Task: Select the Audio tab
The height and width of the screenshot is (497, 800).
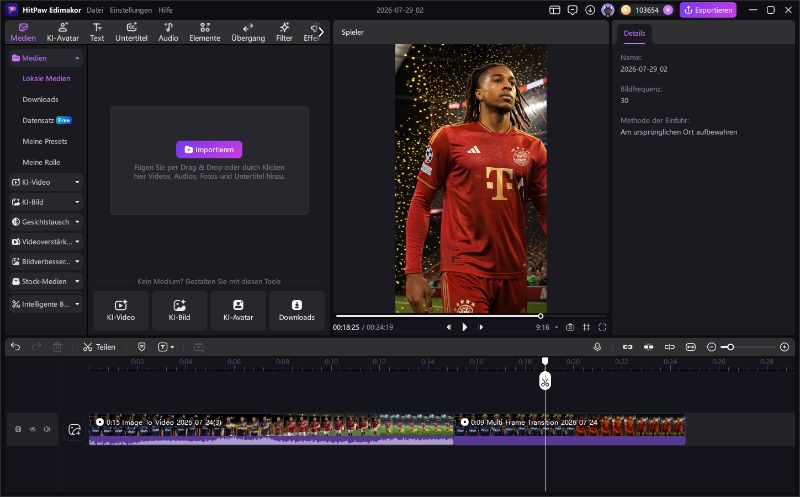Action: pyautogui.click(x=168, y=32)
